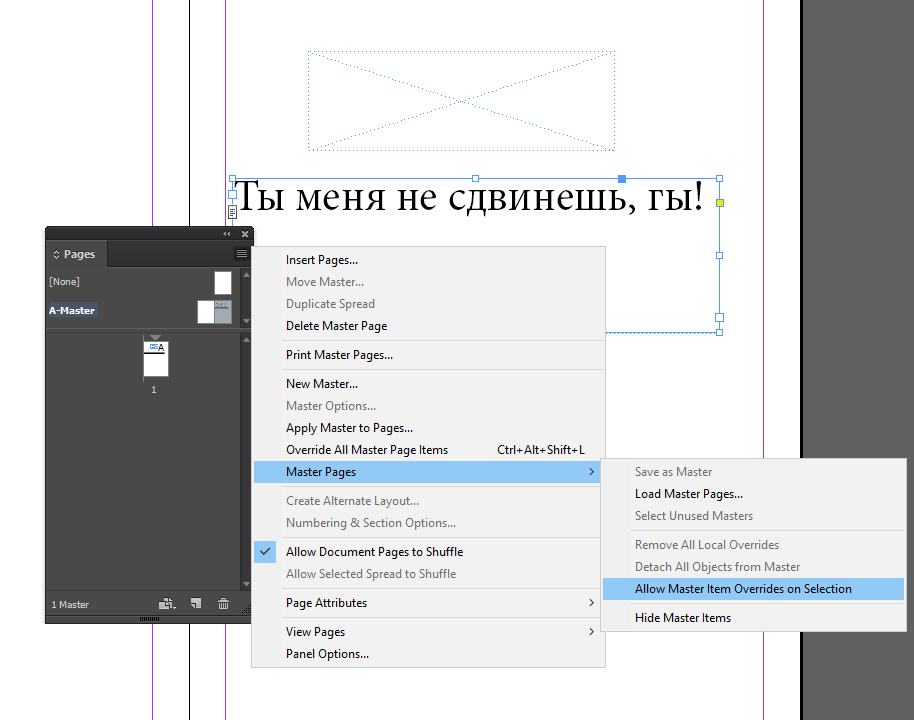
Task: Click the pages list scroll-down arrow
Action: pyautogui.click(x=246, y=584)
